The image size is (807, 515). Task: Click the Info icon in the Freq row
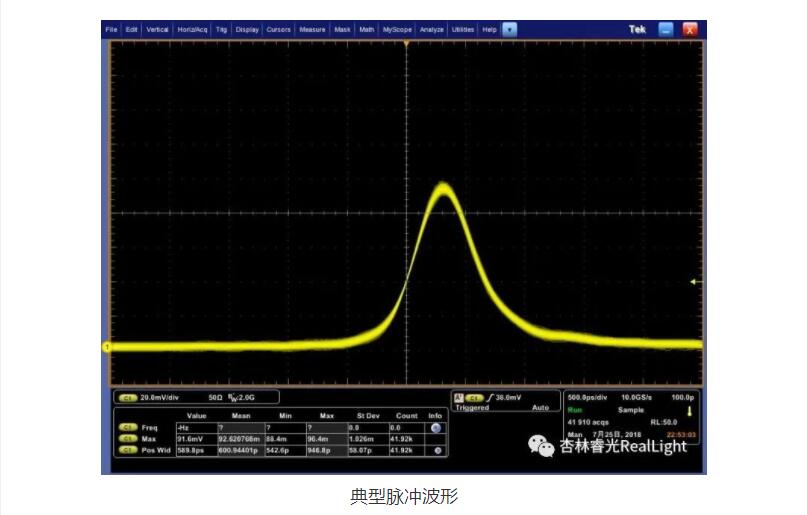coord(436,428)
